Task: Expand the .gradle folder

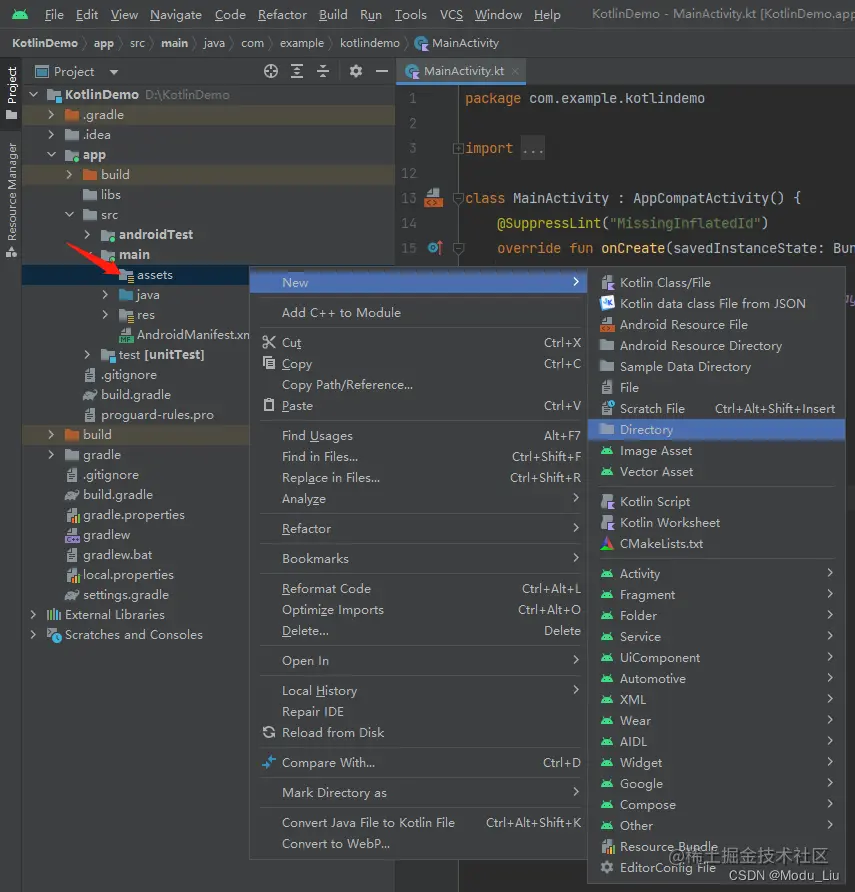Action: coord(51,114)
